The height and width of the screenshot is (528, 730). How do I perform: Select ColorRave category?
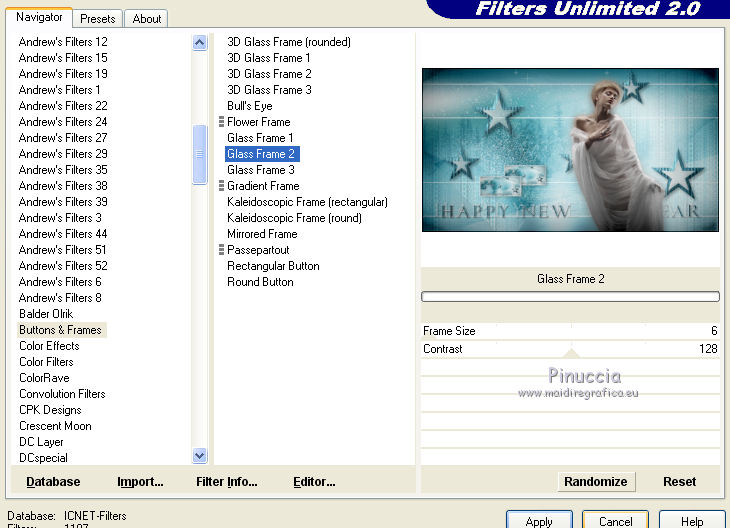point(44,378)
